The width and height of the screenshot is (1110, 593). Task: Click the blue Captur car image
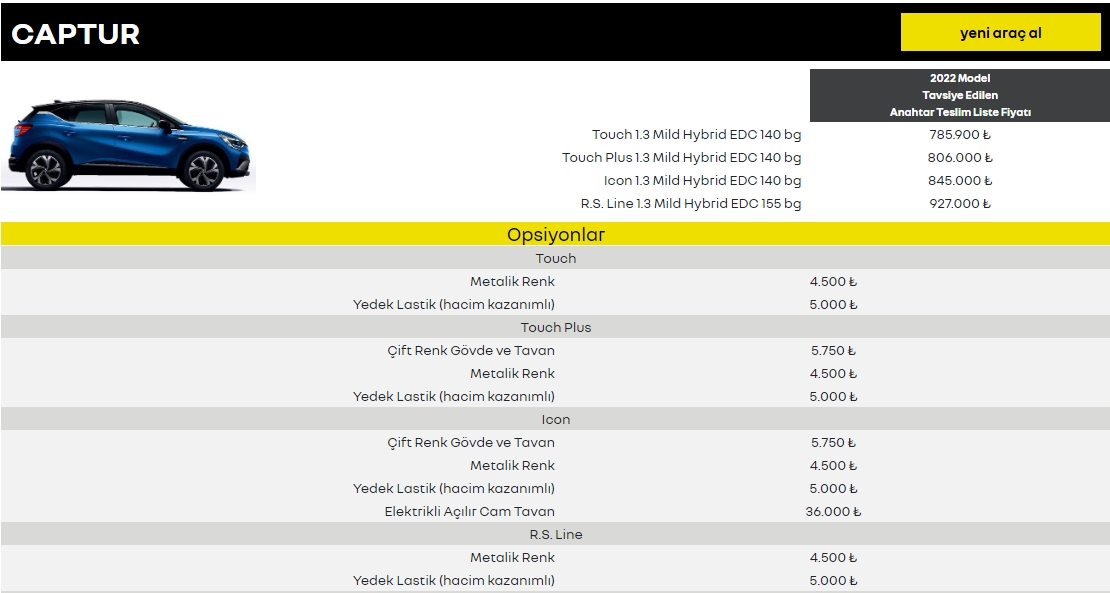[x=128, y=146]
